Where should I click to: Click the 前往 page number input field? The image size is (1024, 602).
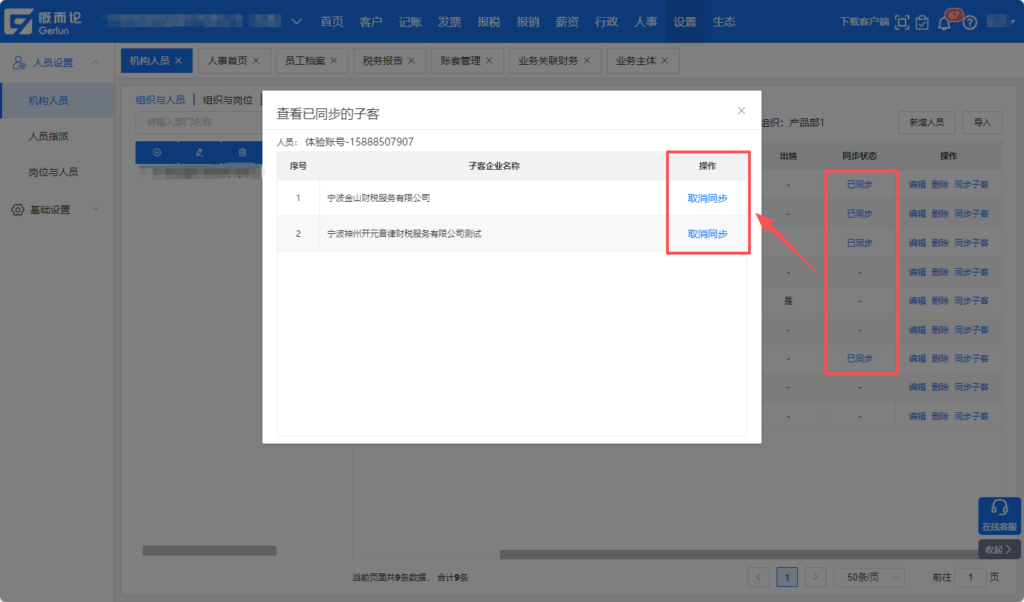[969, 577]
